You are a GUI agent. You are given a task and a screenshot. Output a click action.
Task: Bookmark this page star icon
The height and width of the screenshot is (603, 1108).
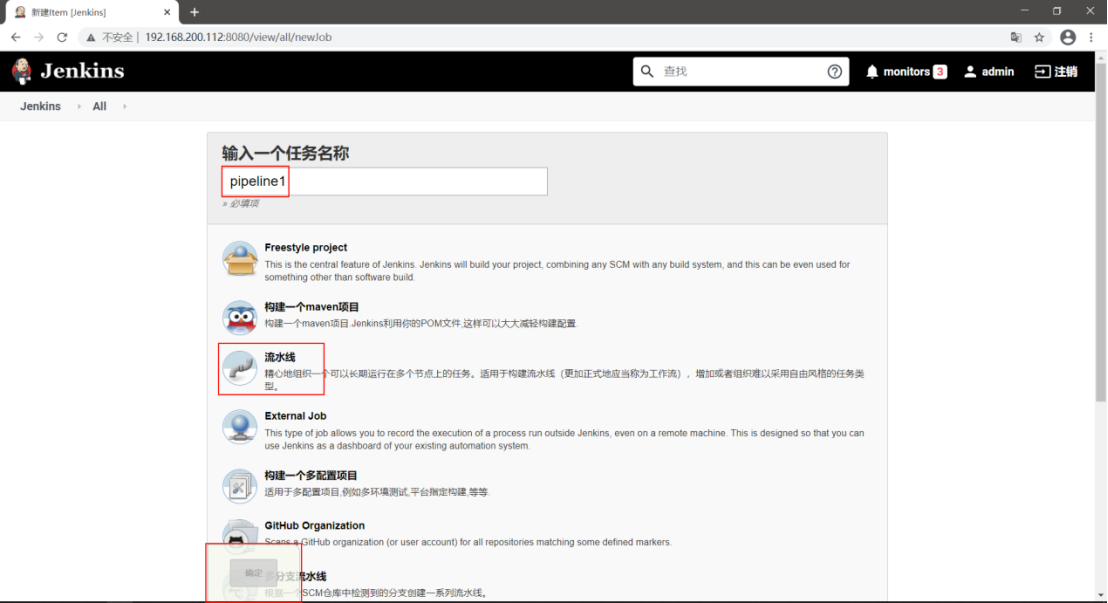coord(1039,37)
